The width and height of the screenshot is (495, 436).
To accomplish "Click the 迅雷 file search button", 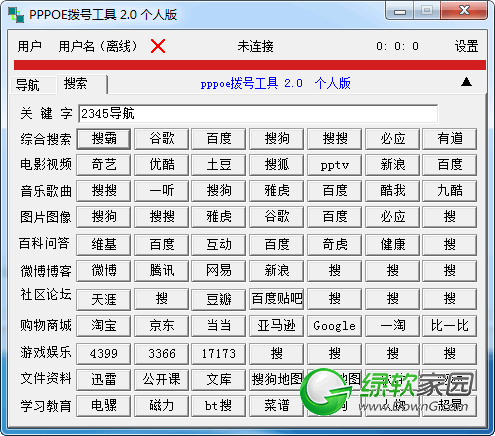I will click(104, 380).
